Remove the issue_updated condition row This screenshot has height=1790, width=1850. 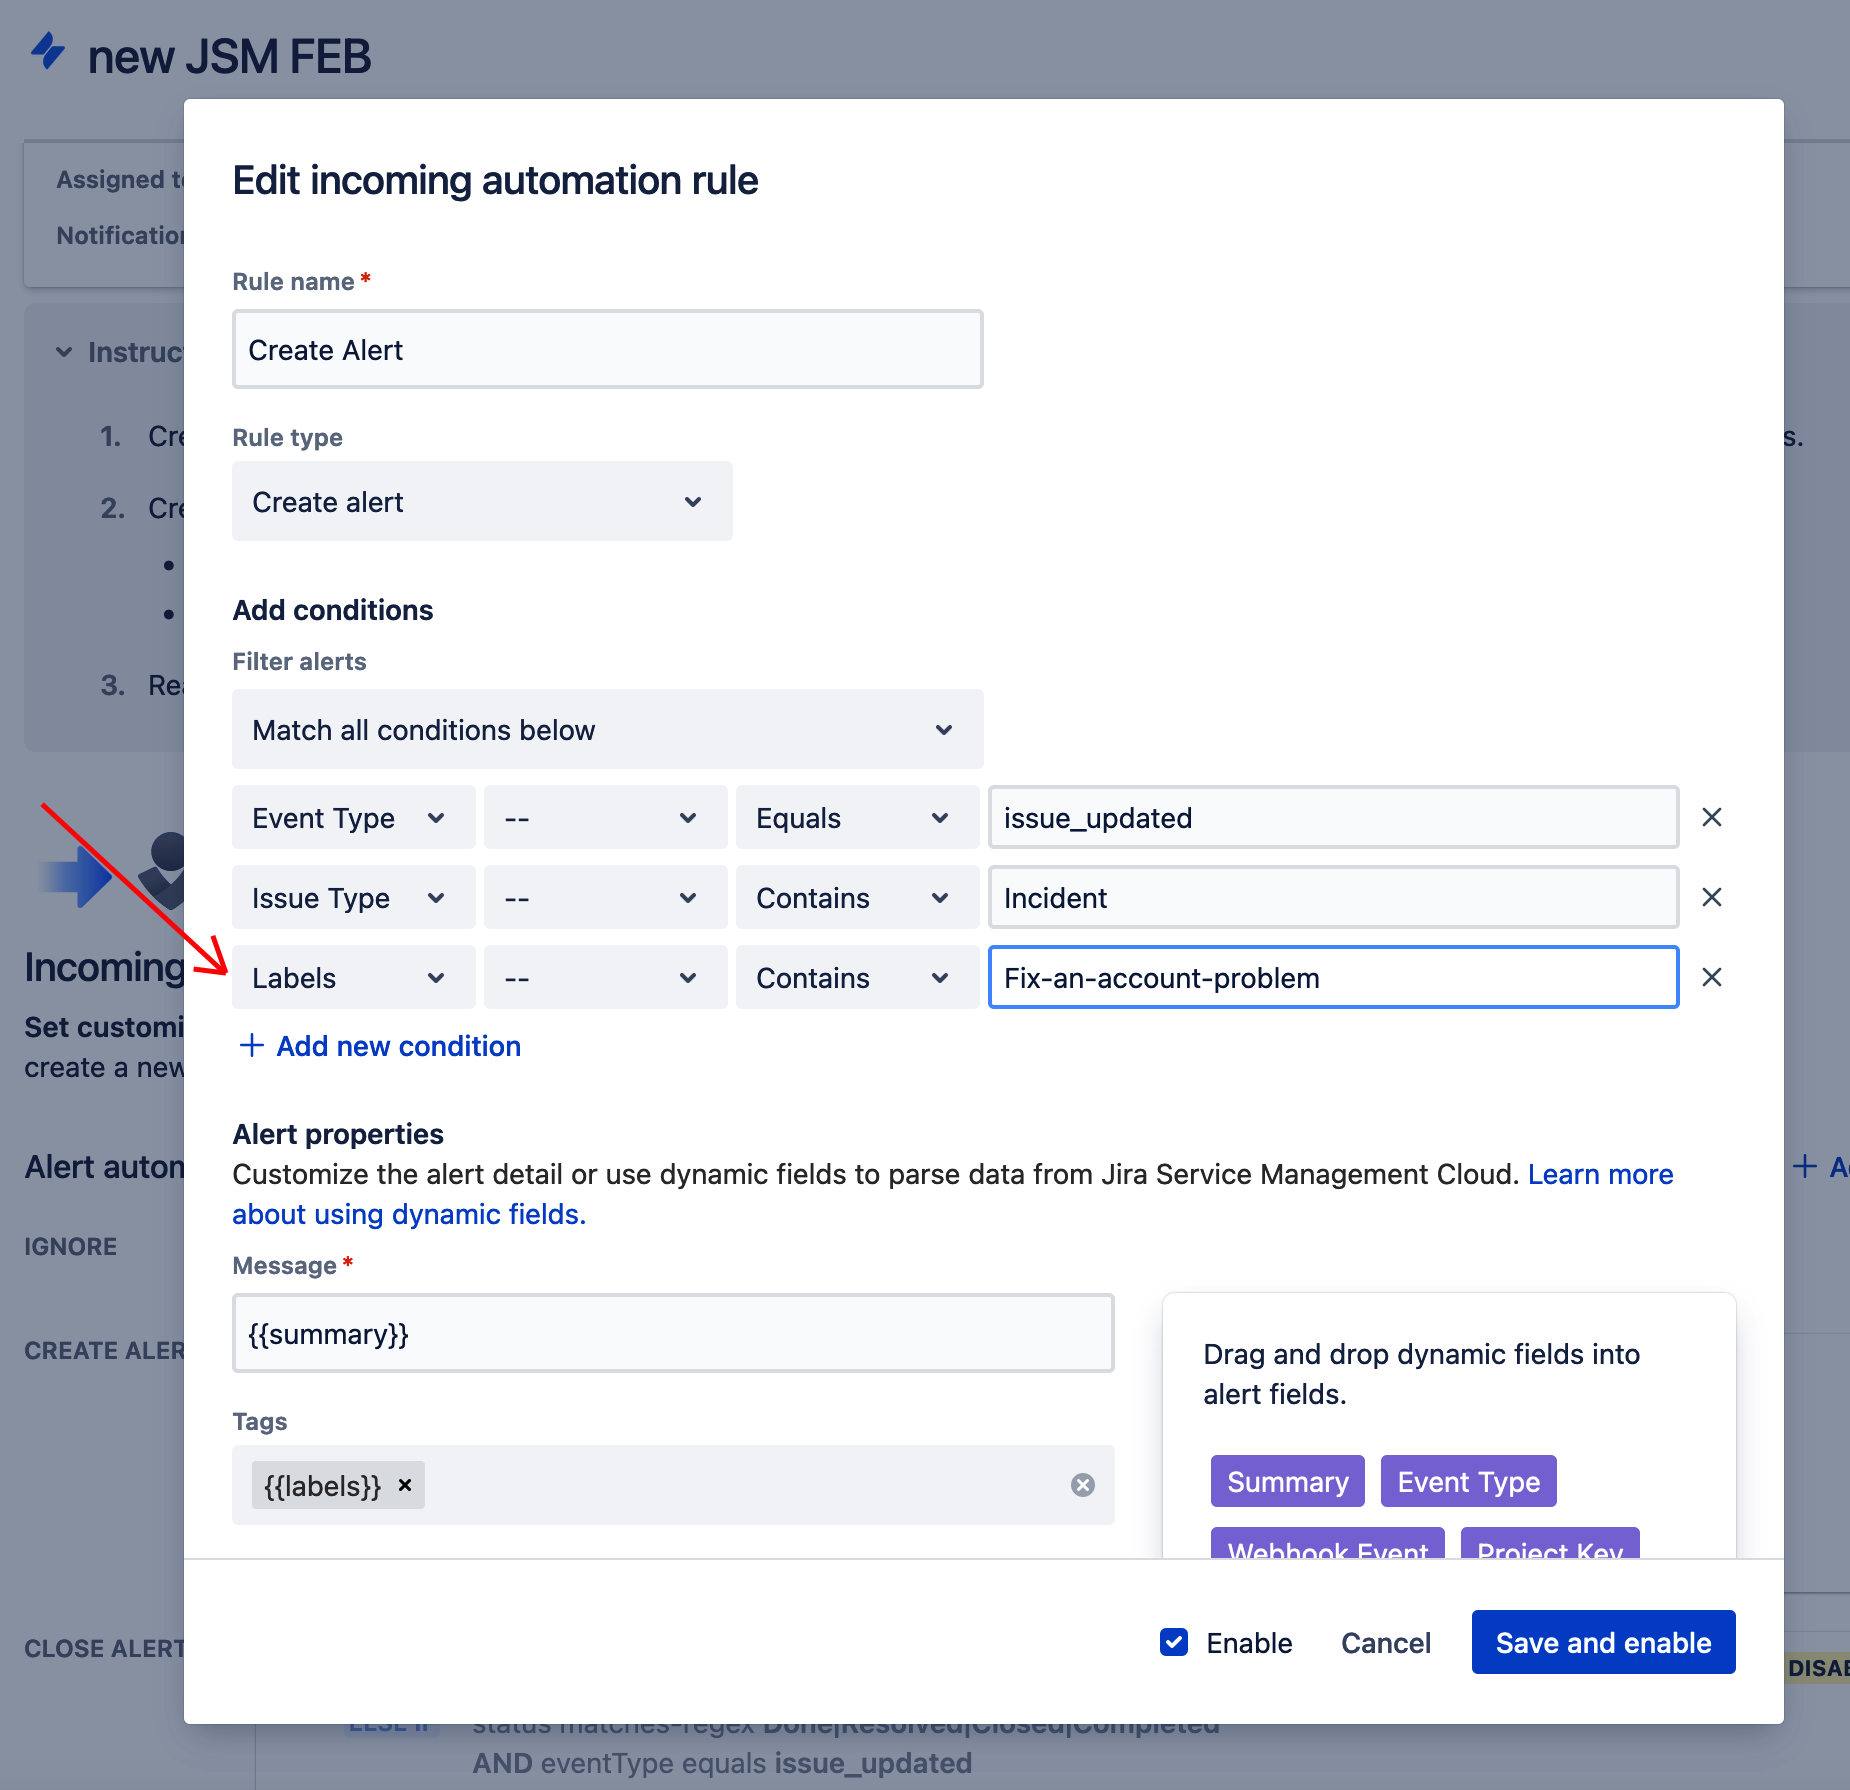click(1711, 818)
